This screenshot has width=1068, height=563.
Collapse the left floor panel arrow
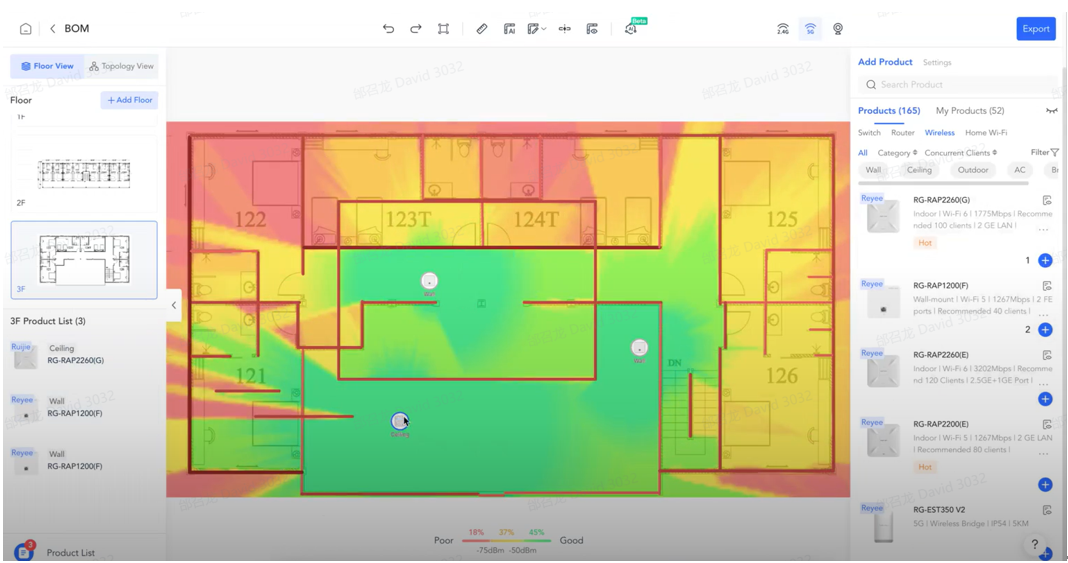tap(173, 305)
